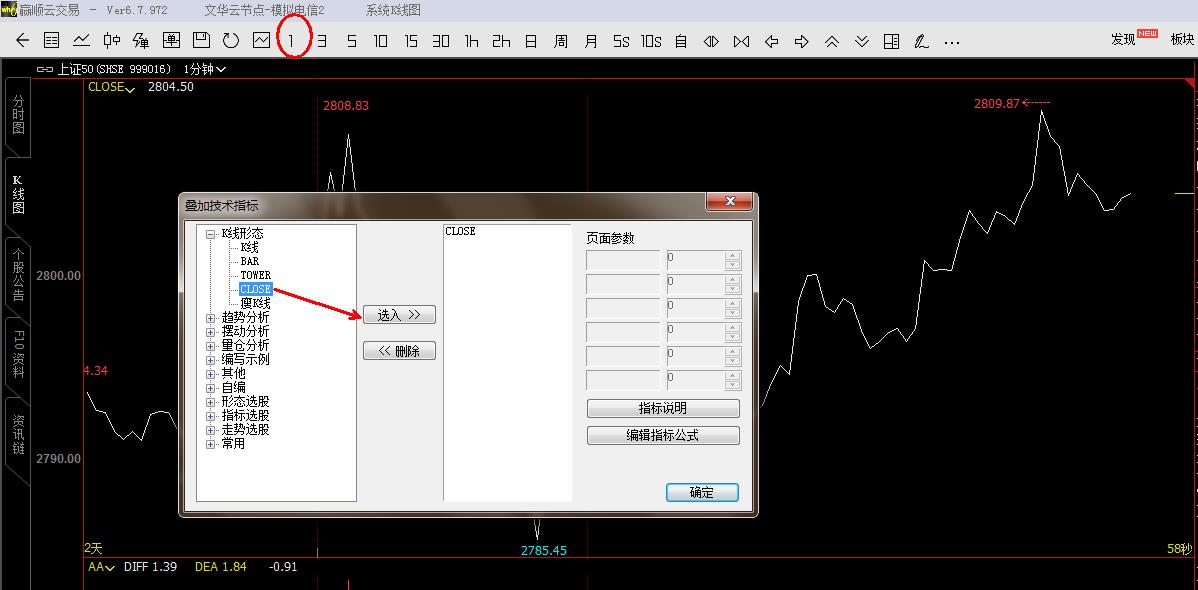This screenshot has width=1198, height=590.
Task: Open the candlestick chart toolbar icon
Action: [x=112, y=41]
